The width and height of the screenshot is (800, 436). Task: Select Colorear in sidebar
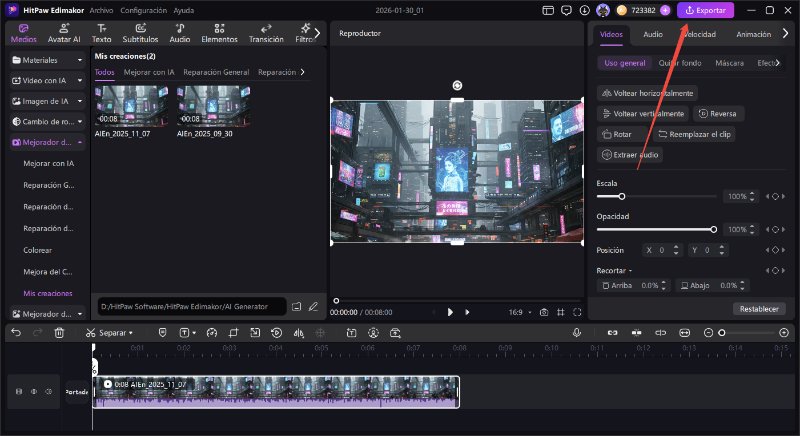[37, 250]
